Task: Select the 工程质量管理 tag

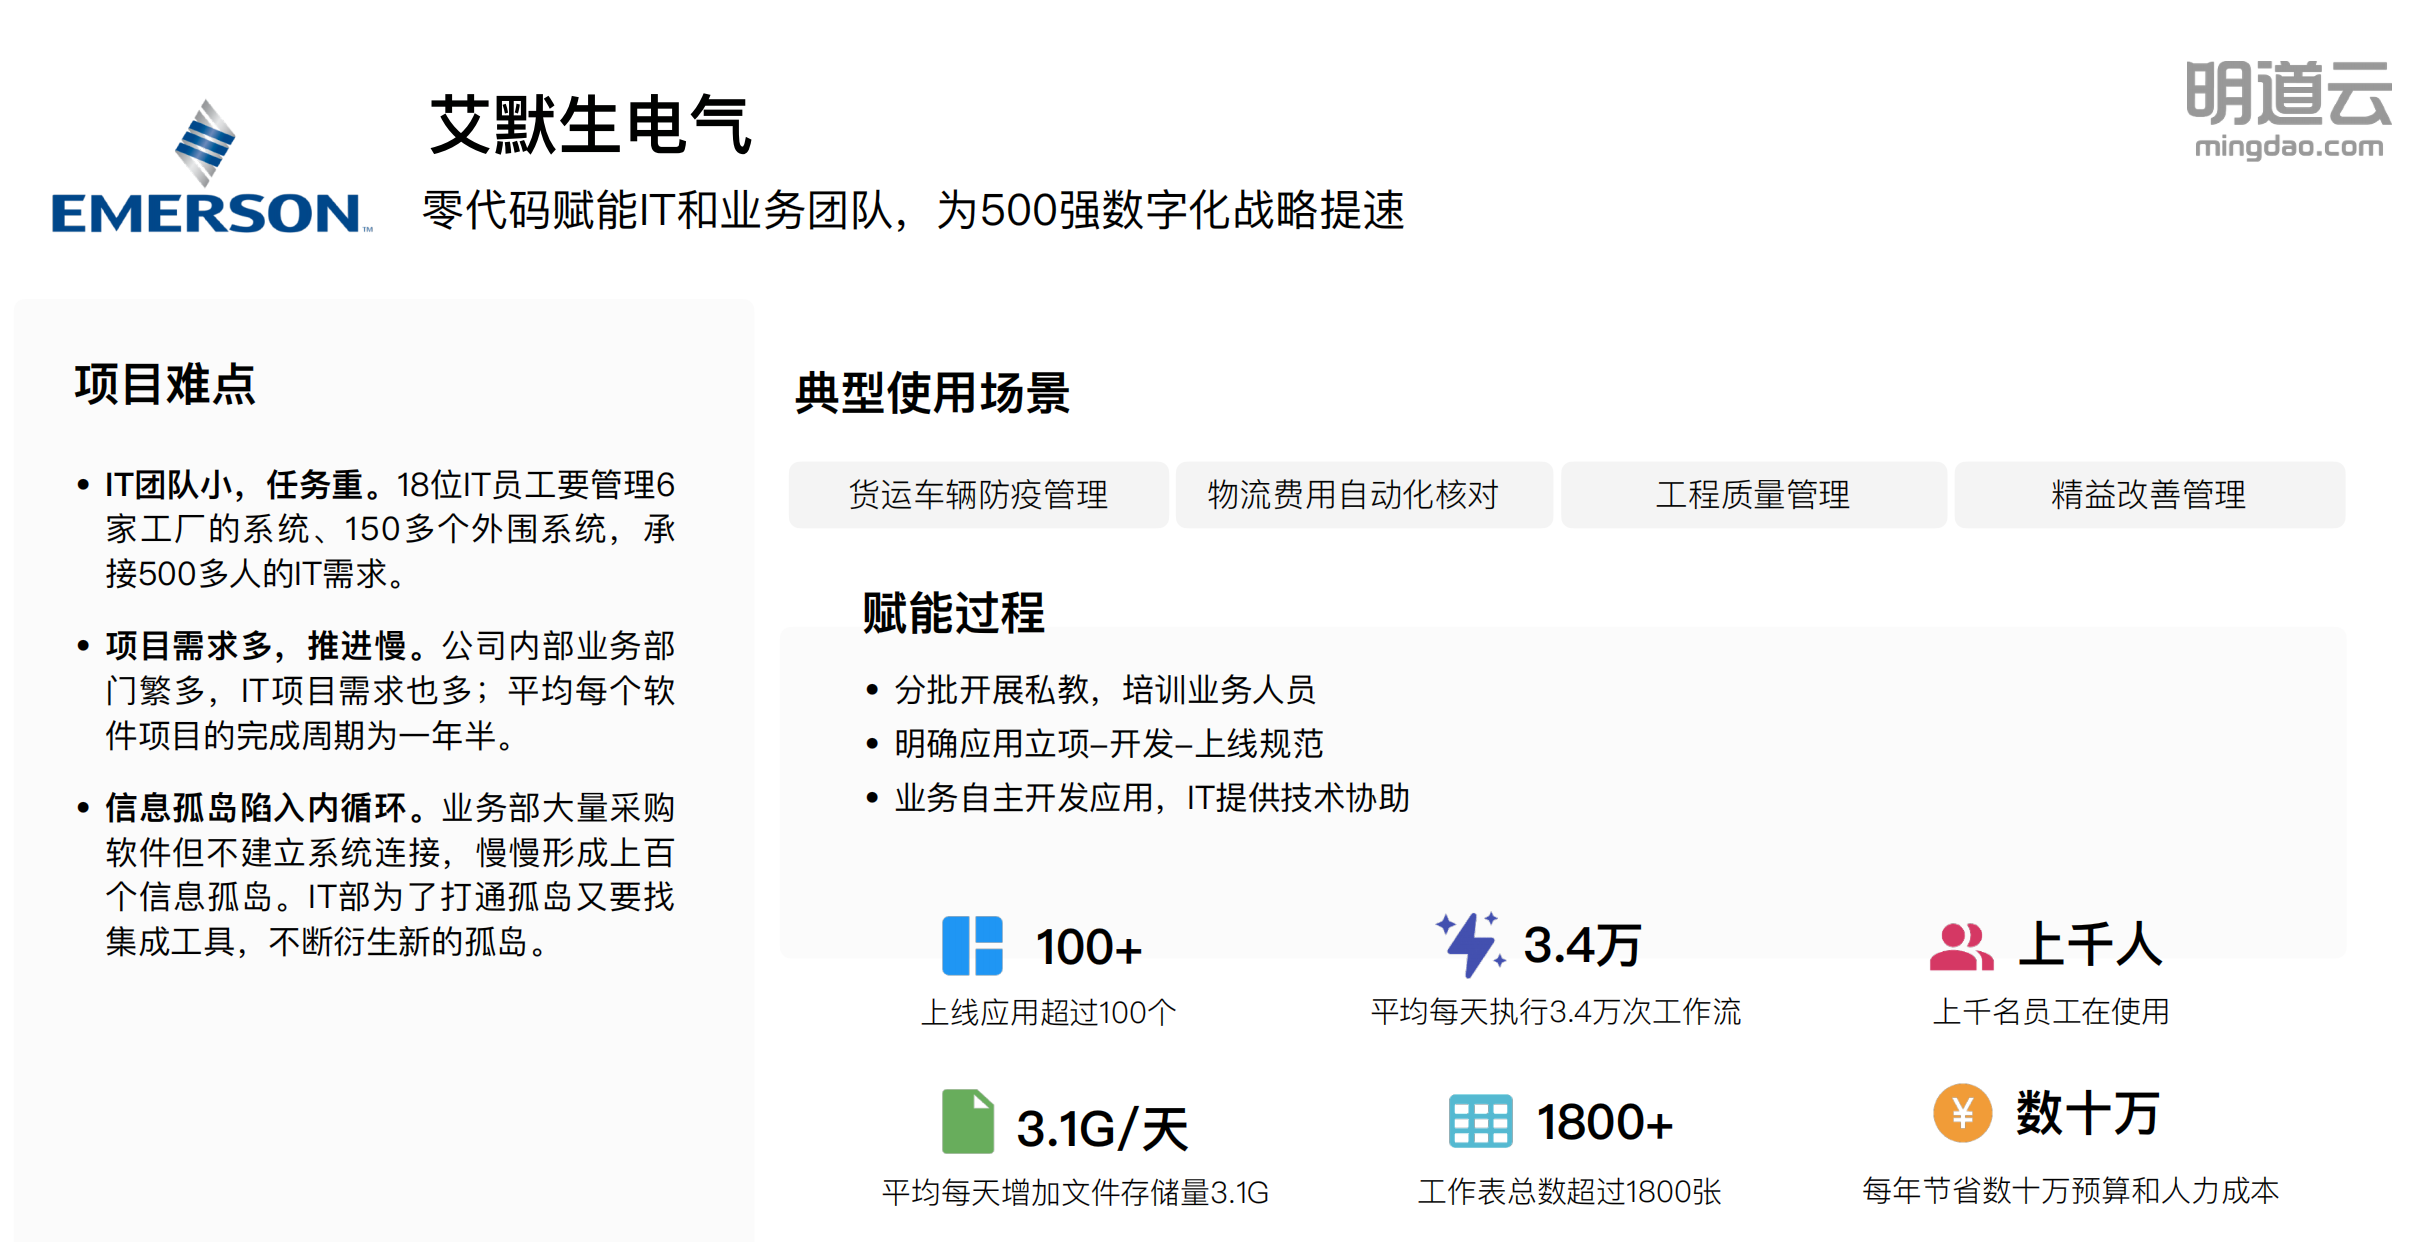Action: (1752, 495)
